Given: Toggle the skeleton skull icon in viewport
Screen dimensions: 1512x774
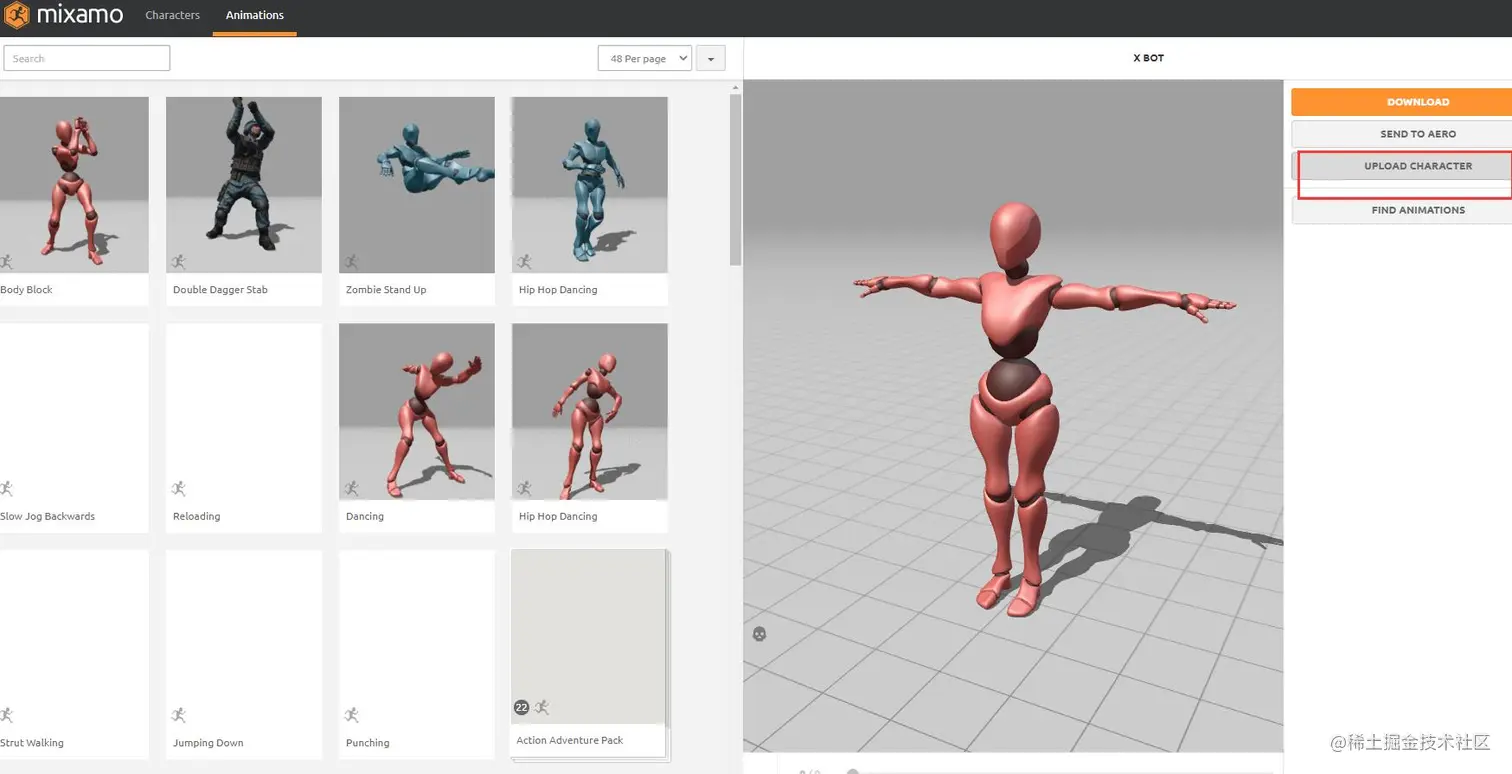Looking at the screenshot, I should point(760,634).
